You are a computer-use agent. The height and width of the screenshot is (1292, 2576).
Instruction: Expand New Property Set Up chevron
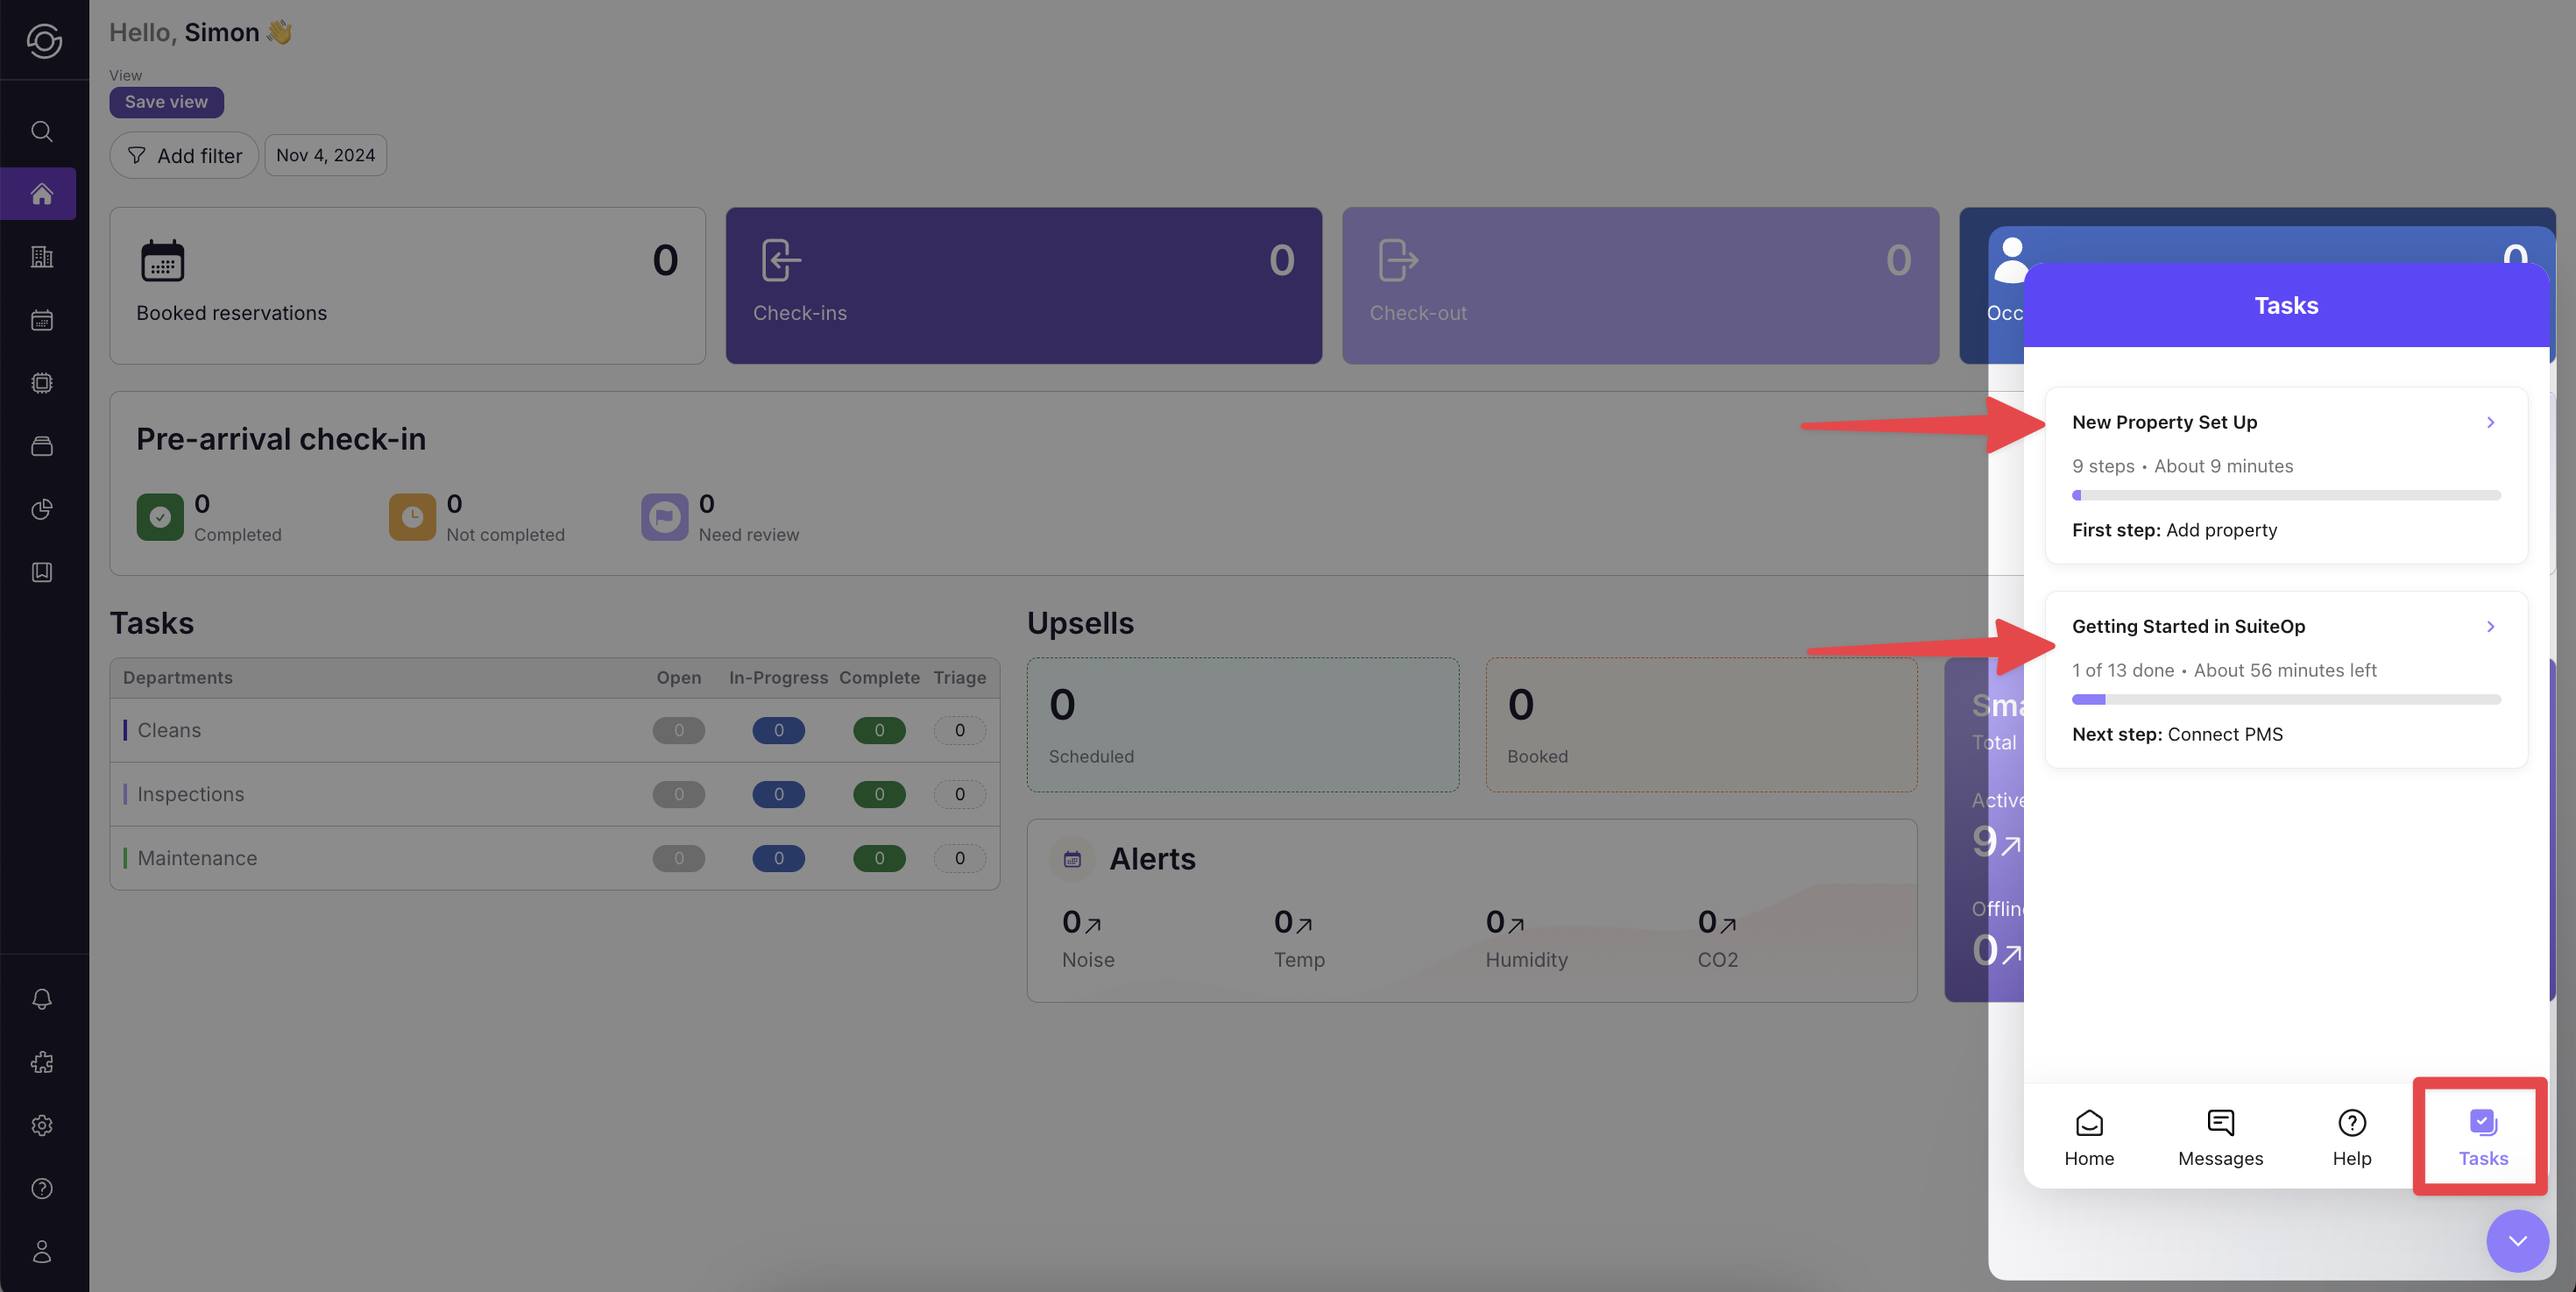point(2490,422)
